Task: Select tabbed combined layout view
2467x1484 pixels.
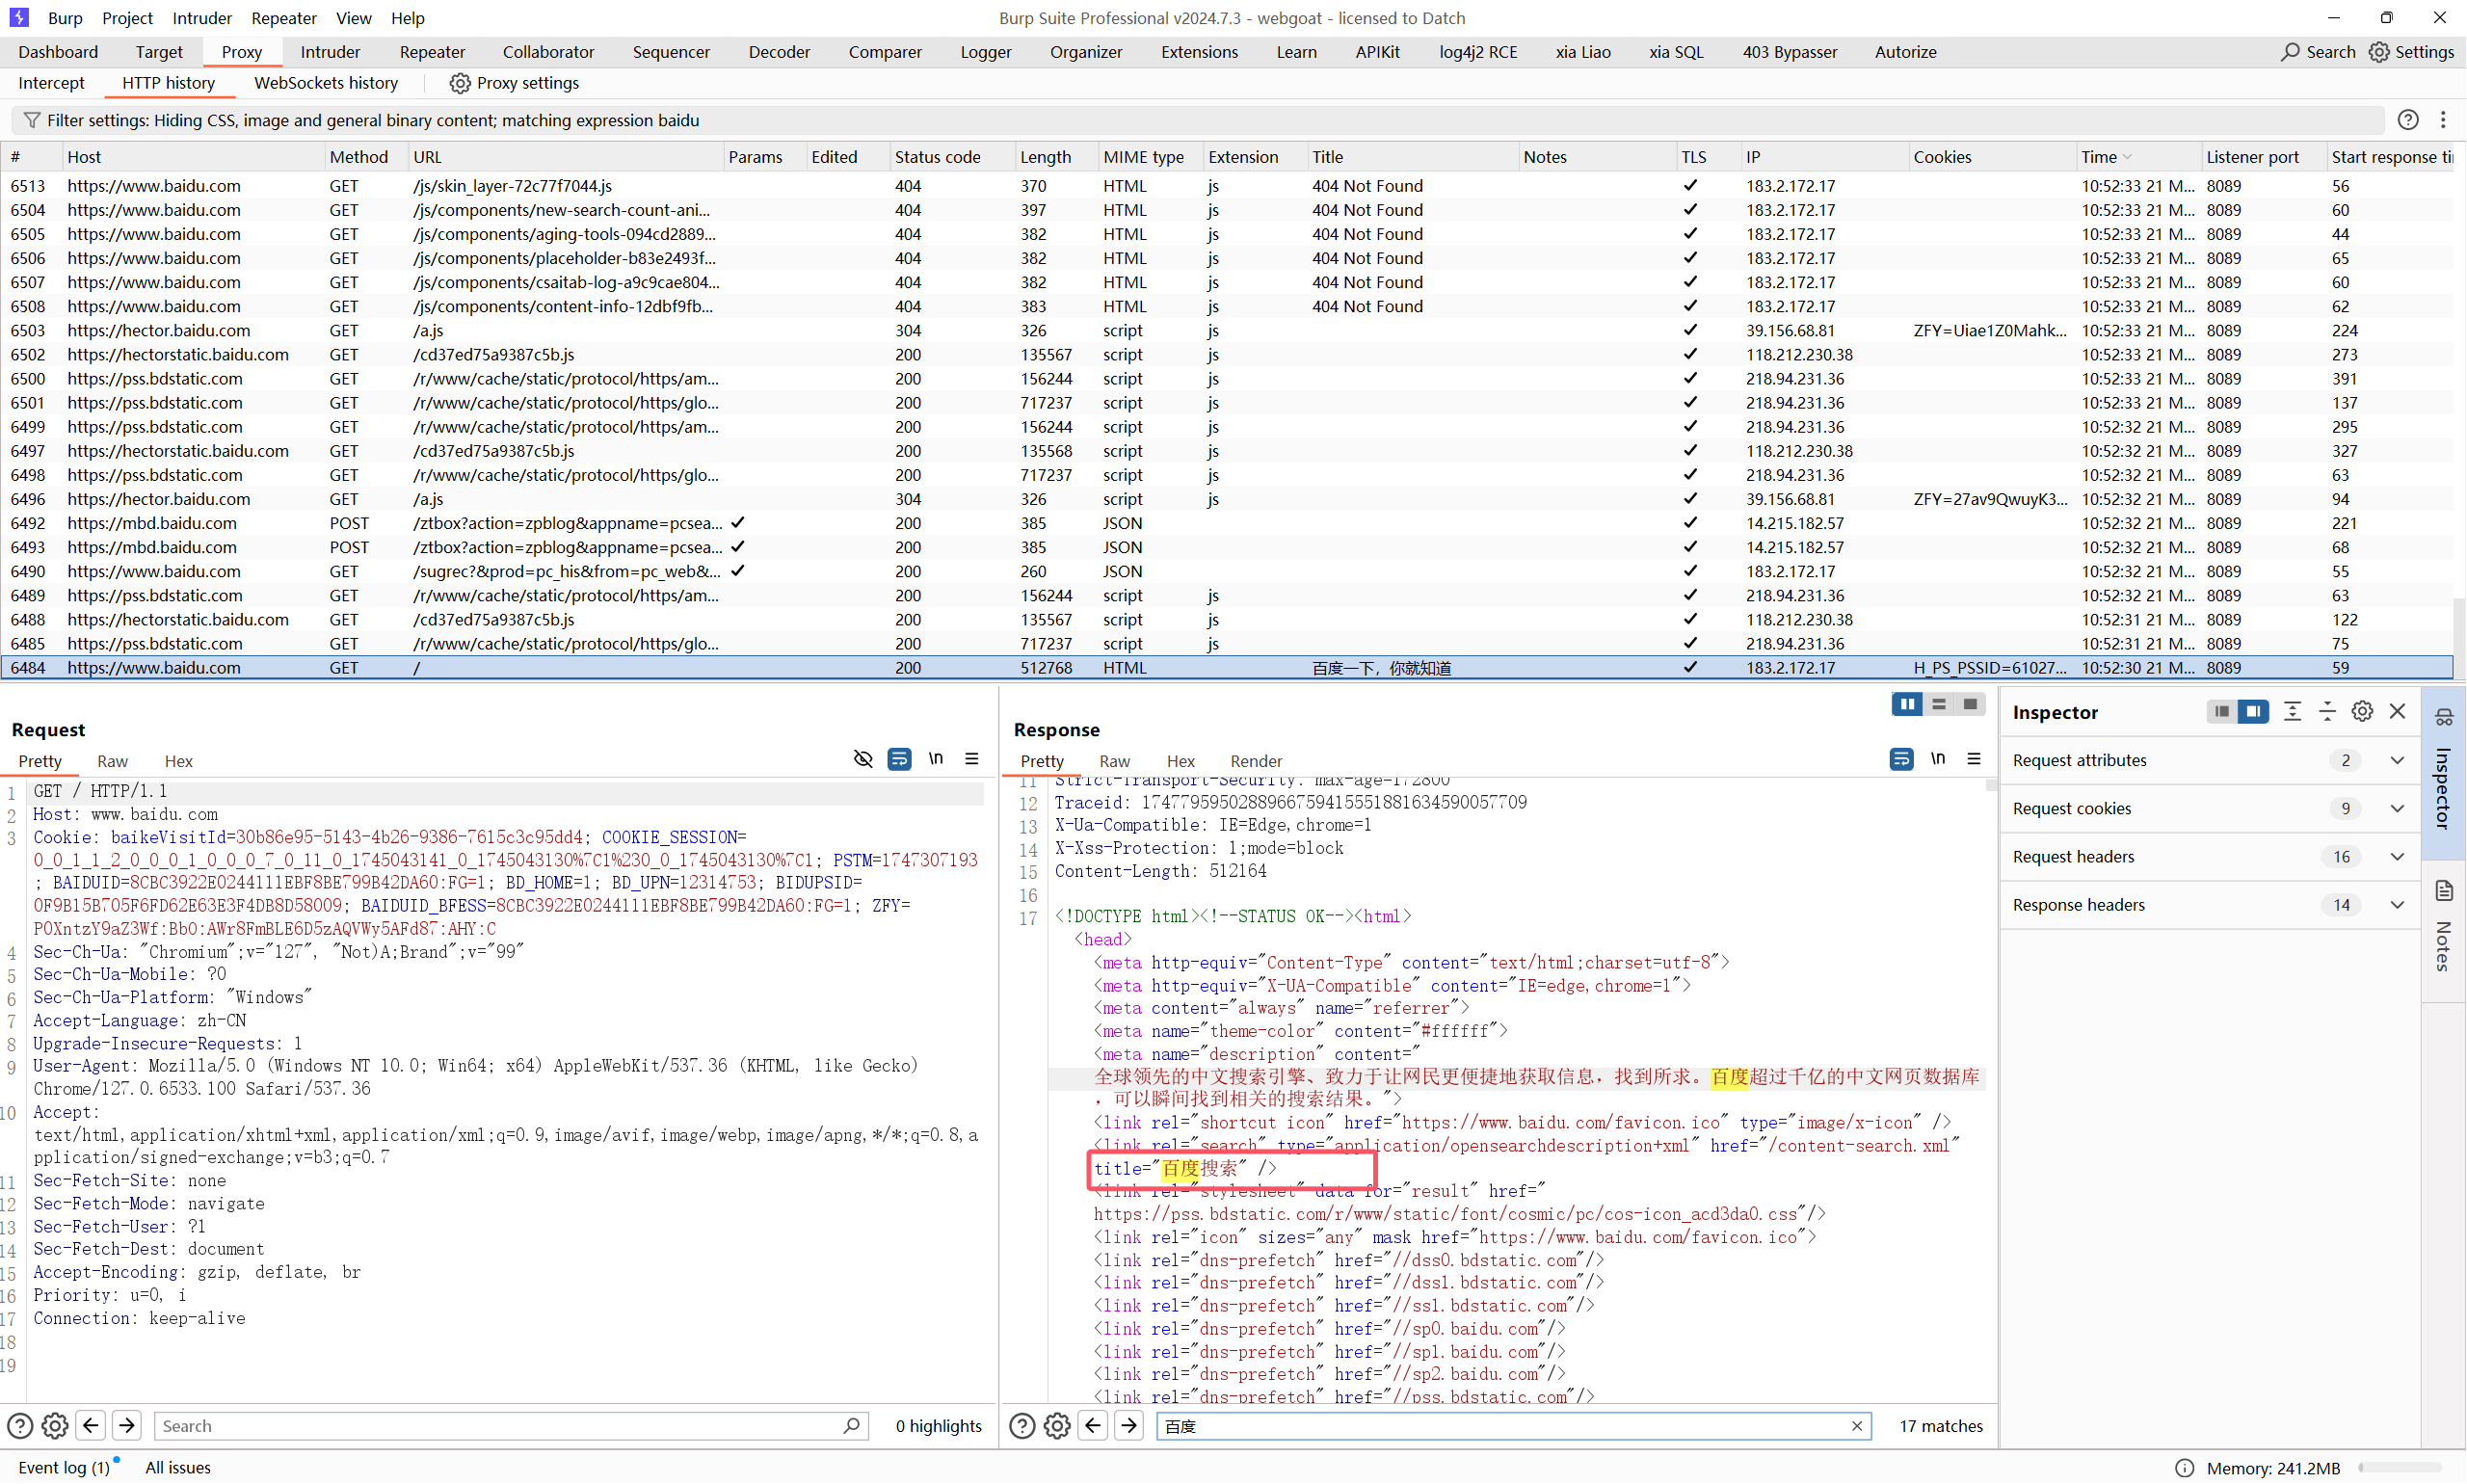Action: point(1970,705)
